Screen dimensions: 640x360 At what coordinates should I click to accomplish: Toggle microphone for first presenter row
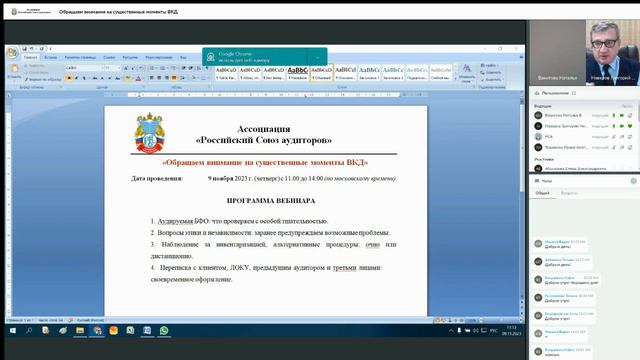613,116
